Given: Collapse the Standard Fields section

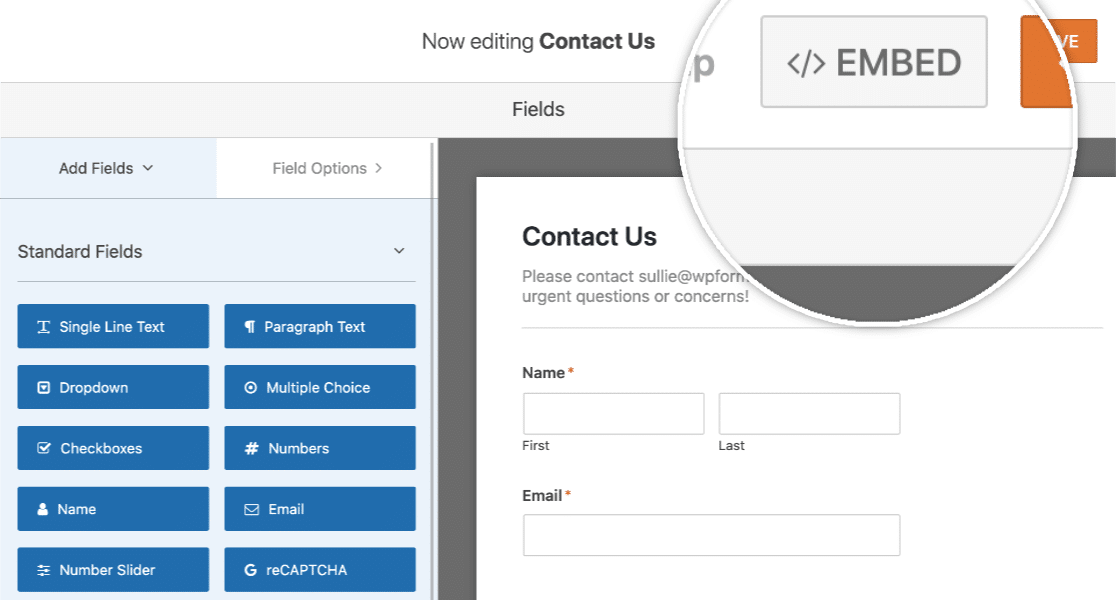Looking at the screenshot, I should [x=400, y=251].
